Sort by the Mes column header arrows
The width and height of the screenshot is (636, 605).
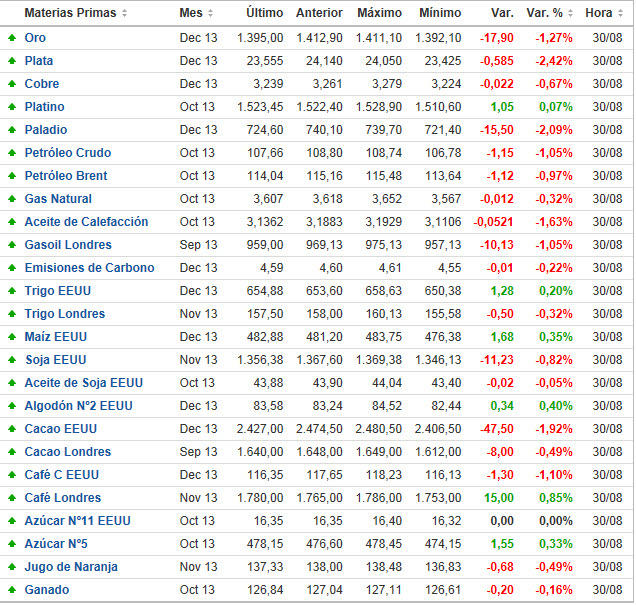tap(210, 13)
